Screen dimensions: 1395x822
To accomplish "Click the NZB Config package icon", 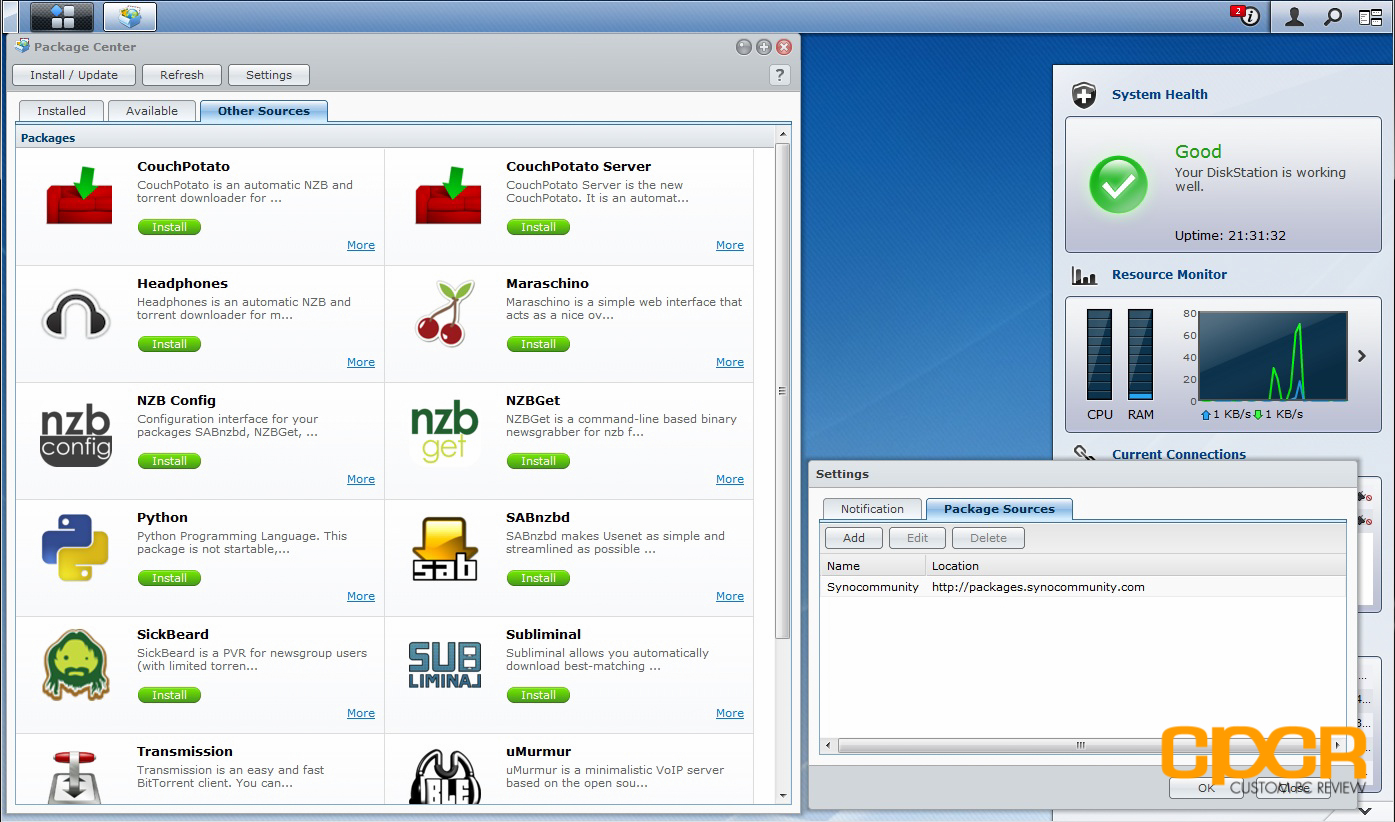I will click(75, 434).
